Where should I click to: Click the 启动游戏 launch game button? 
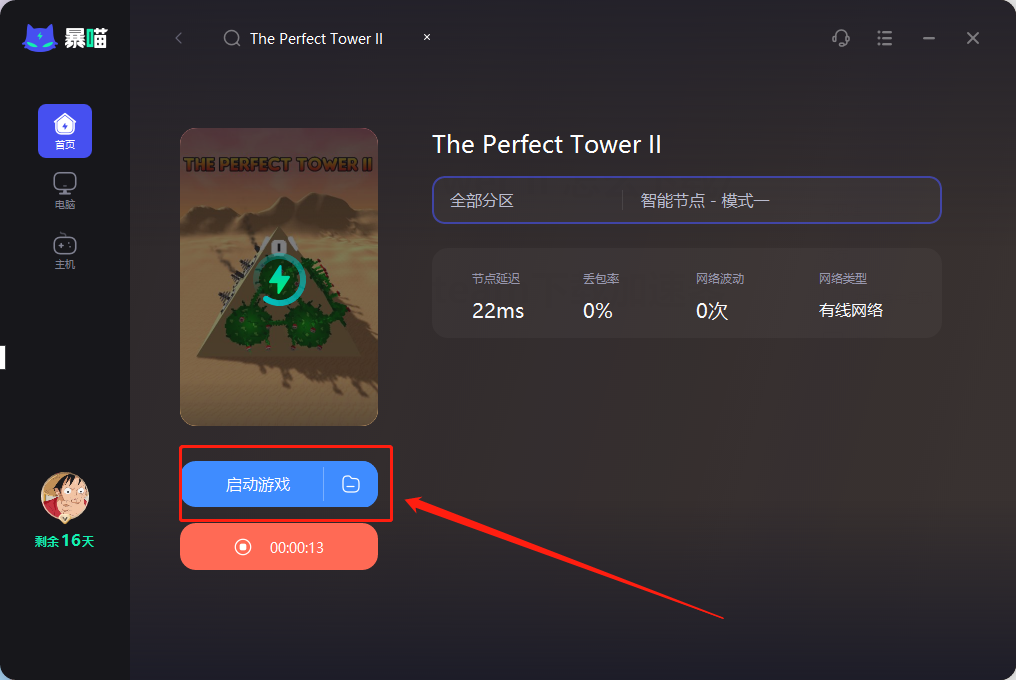[252, 484]
